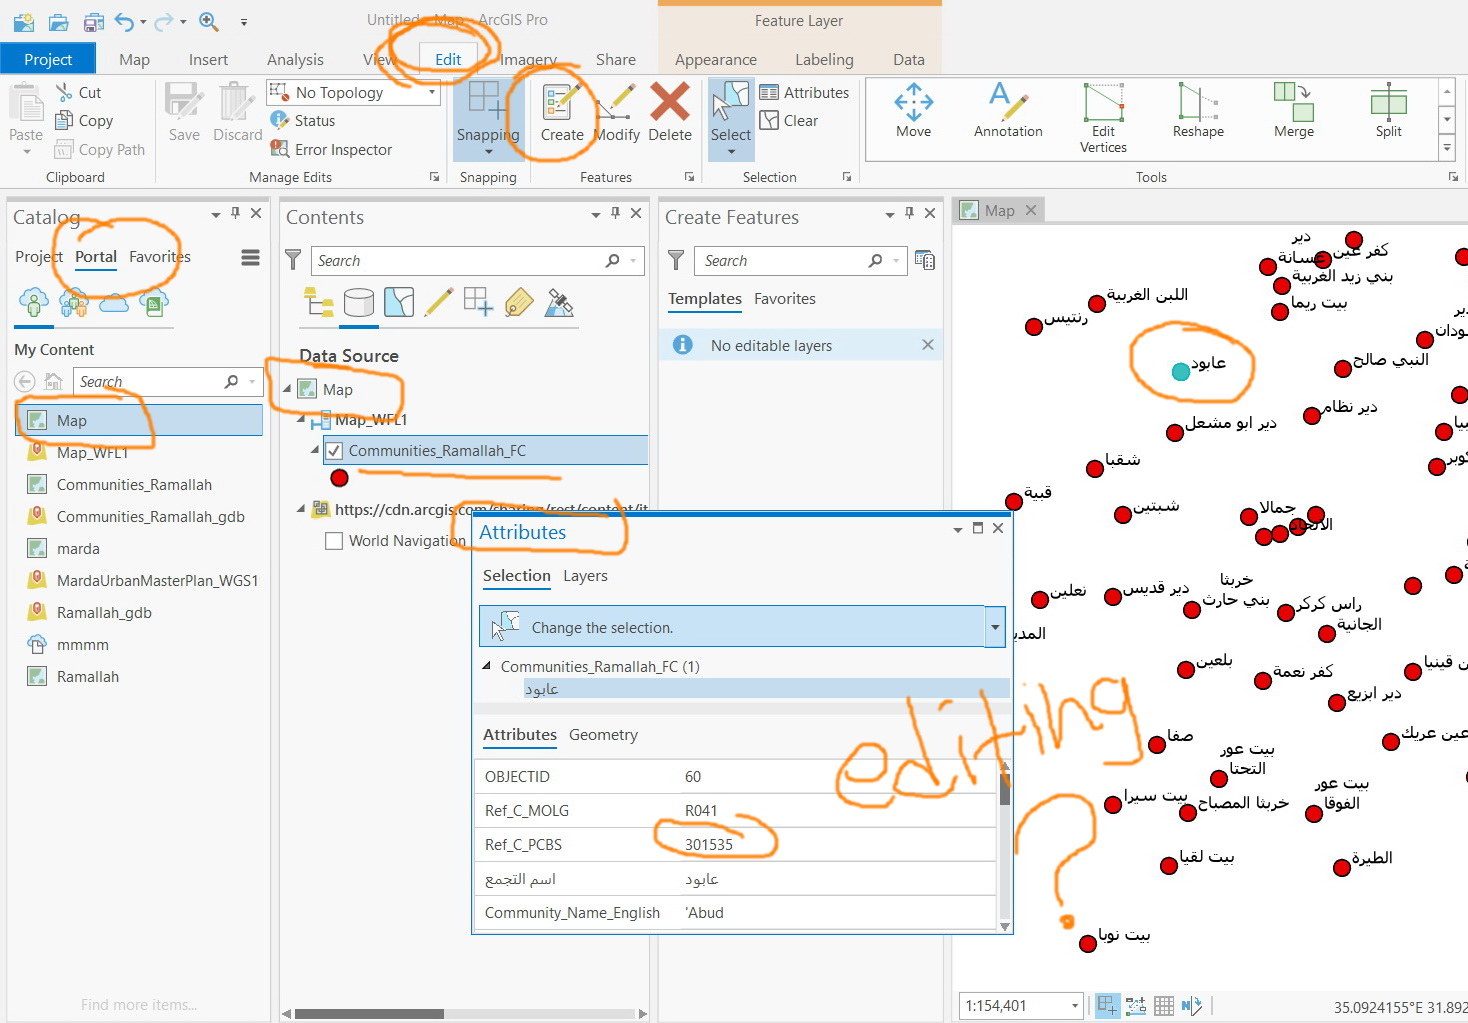
Task: Undo the last action
Action: click(125, 21)
